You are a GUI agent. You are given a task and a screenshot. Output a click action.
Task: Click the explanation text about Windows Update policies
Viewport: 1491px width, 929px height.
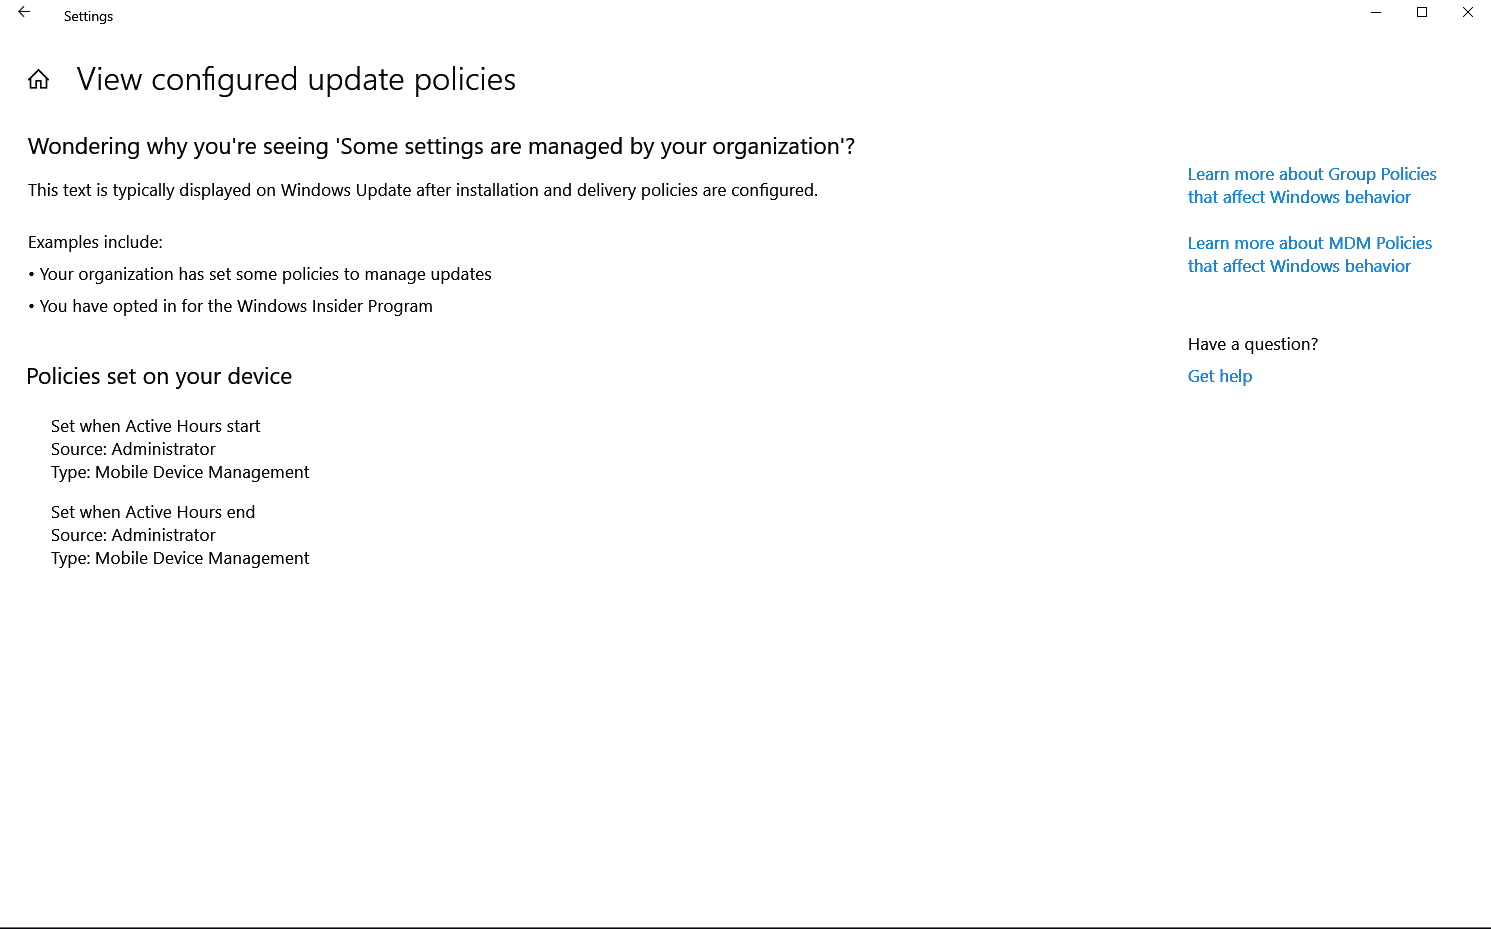coord(422,190)
